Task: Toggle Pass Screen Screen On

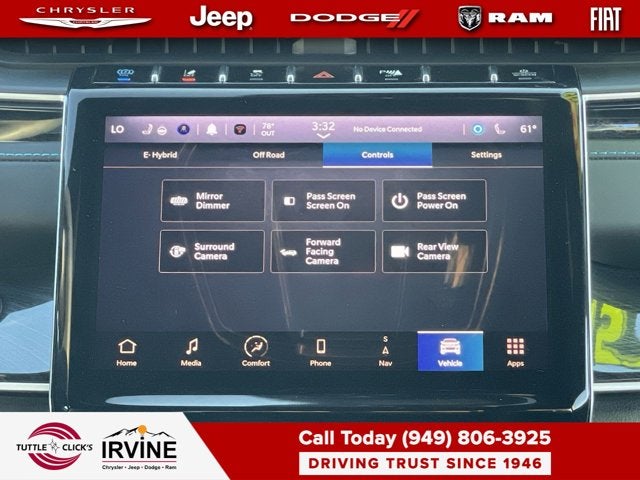Action: (323, 200)
